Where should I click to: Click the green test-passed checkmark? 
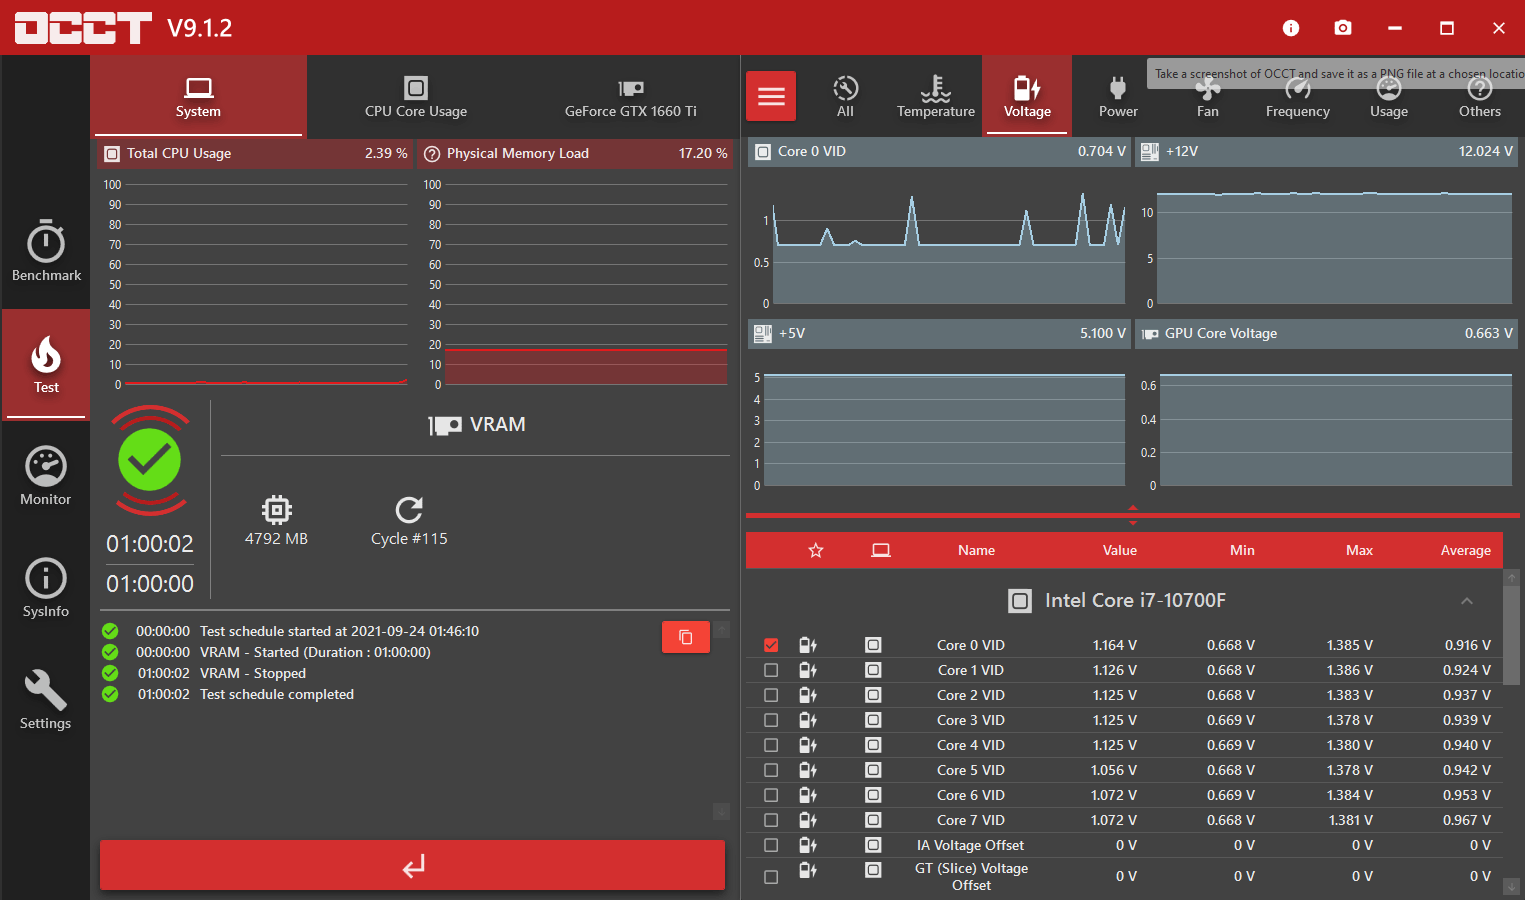149,460
